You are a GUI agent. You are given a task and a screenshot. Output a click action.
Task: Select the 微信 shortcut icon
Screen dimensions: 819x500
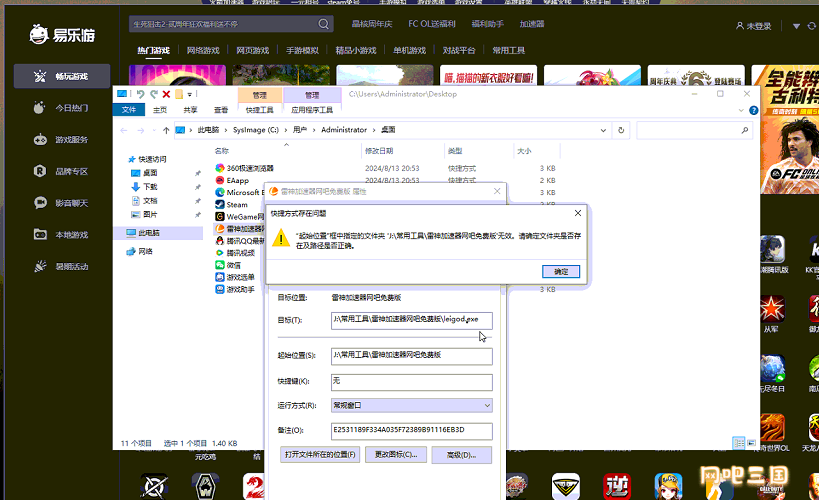(220, 265)
